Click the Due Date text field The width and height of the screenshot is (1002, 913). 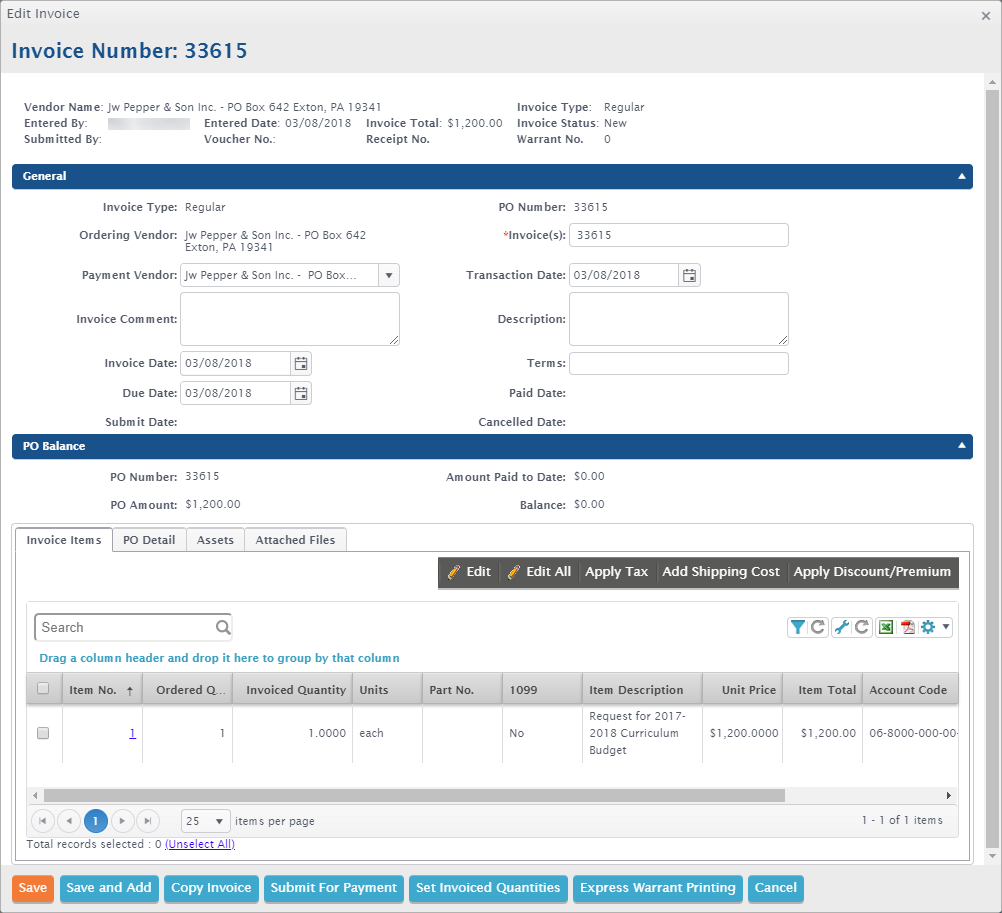[x=235, y=394]
